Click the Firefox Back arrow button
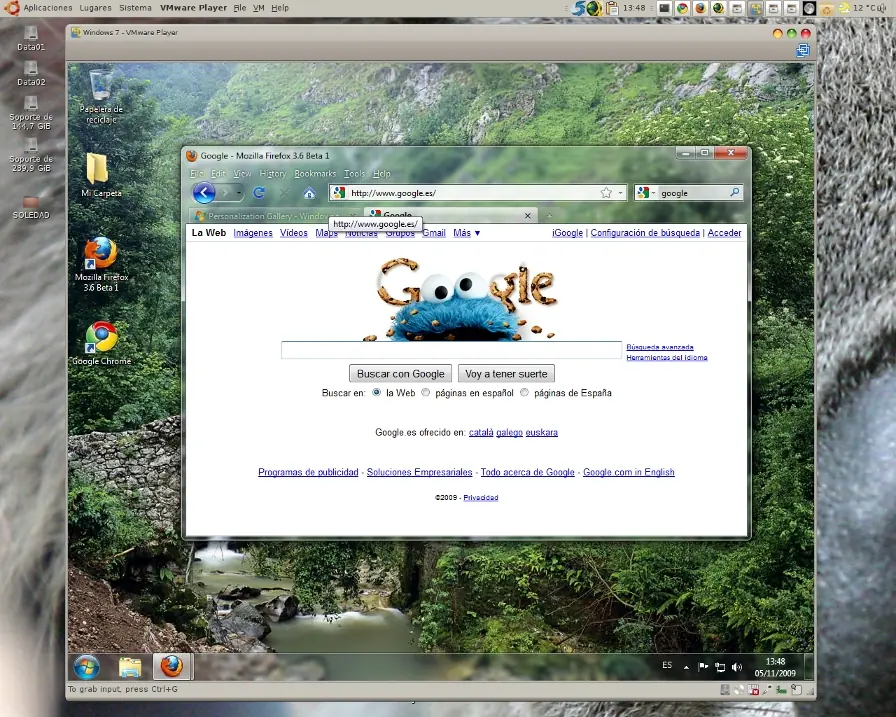The width and height of the screenshot is (896, 717). 204,193
